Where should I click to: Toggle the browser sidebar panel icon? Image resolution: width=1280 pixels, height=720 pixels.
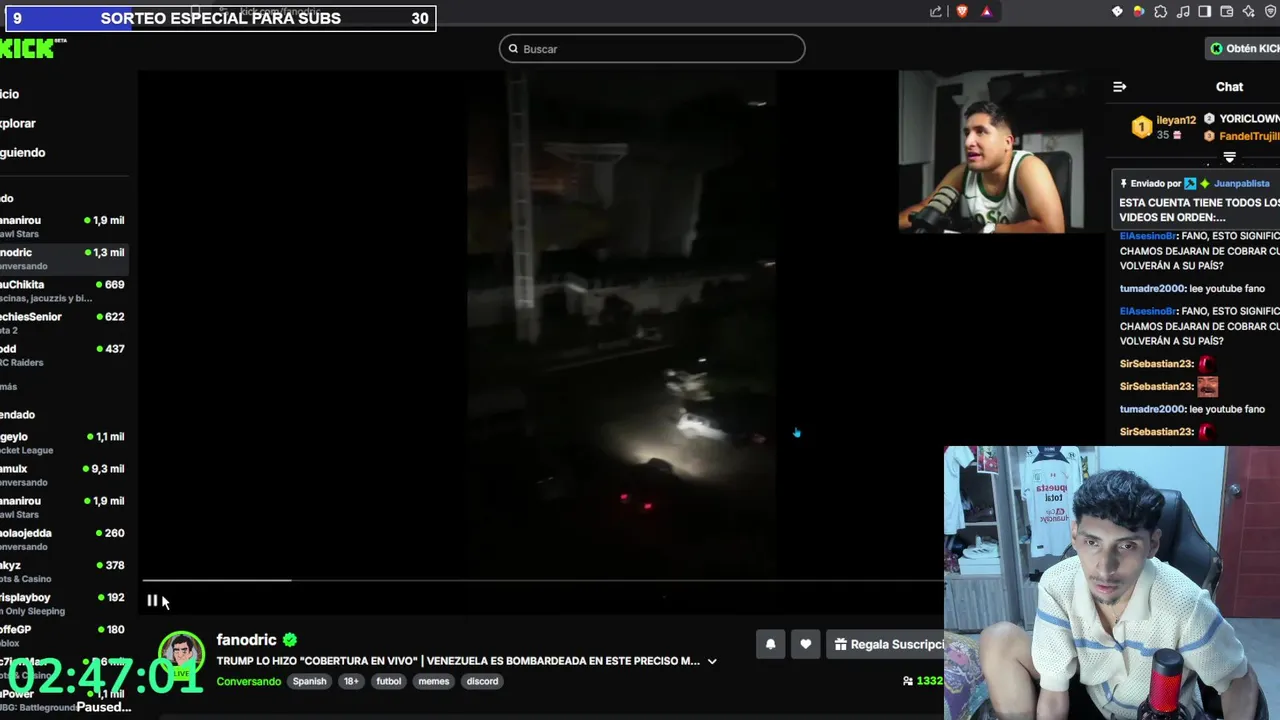(x=1204, y=12)
